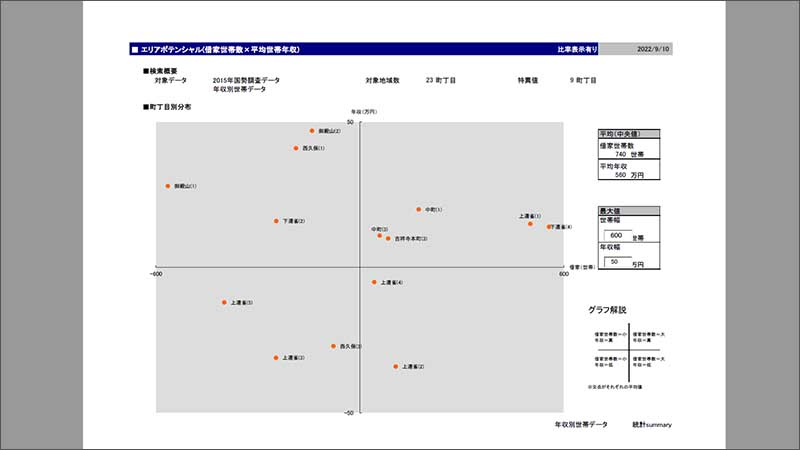Click the 9 町丁目 value
Screen dimensions: 800x450
pos(583,80)
